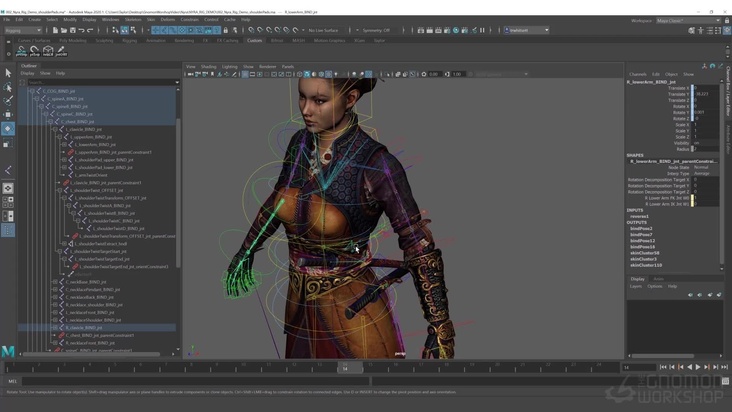Select the arrow Select tool in toolbox
This screenshot has height=412, width=732.
click(8, 73)
